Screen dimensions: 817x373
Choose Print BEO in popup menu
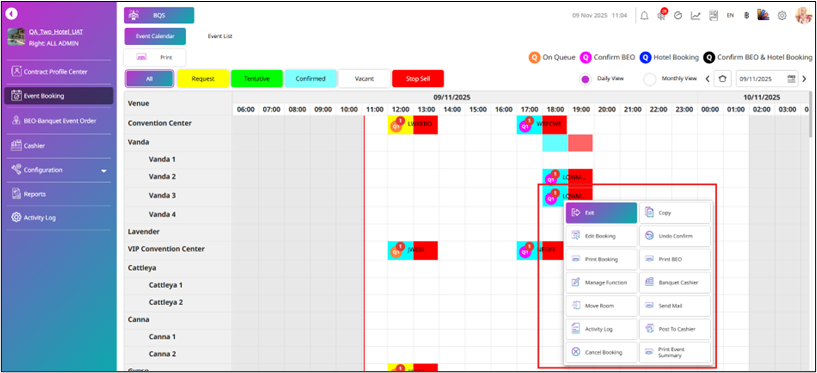pos(675,259)
